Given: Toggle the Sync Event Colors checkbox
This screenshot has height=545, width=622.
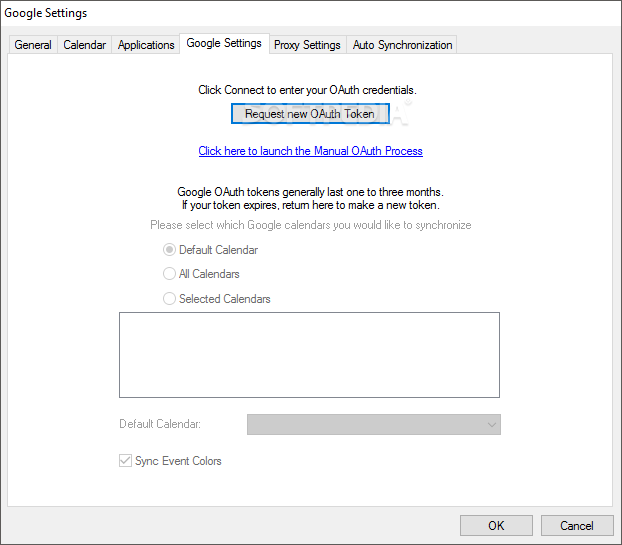Looking at the screenshot, I should [x=125, y=461].
